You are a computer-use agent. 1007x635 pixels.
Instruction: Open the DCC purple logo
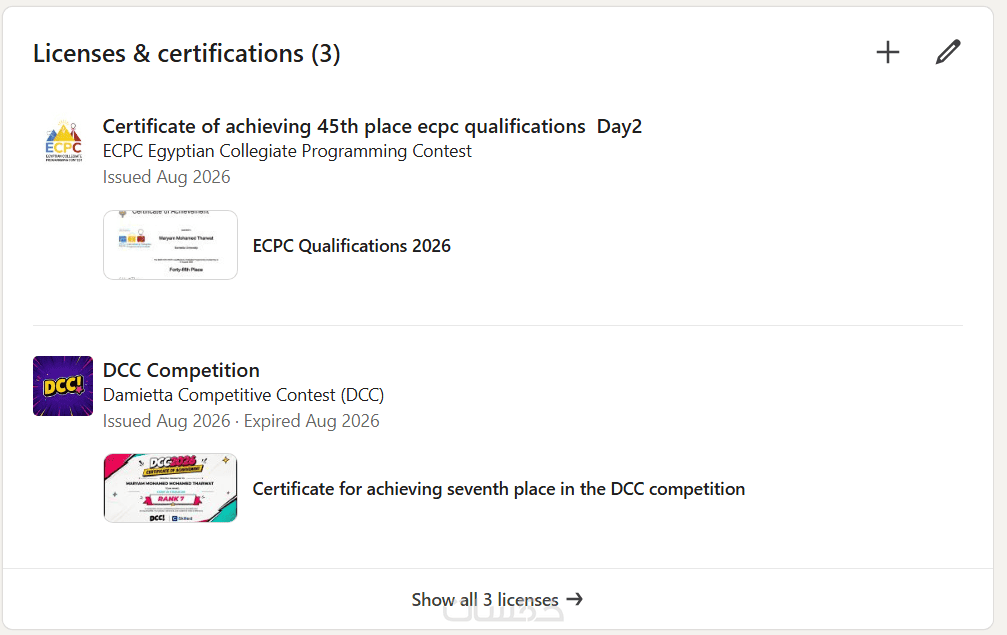coord(63,386)
